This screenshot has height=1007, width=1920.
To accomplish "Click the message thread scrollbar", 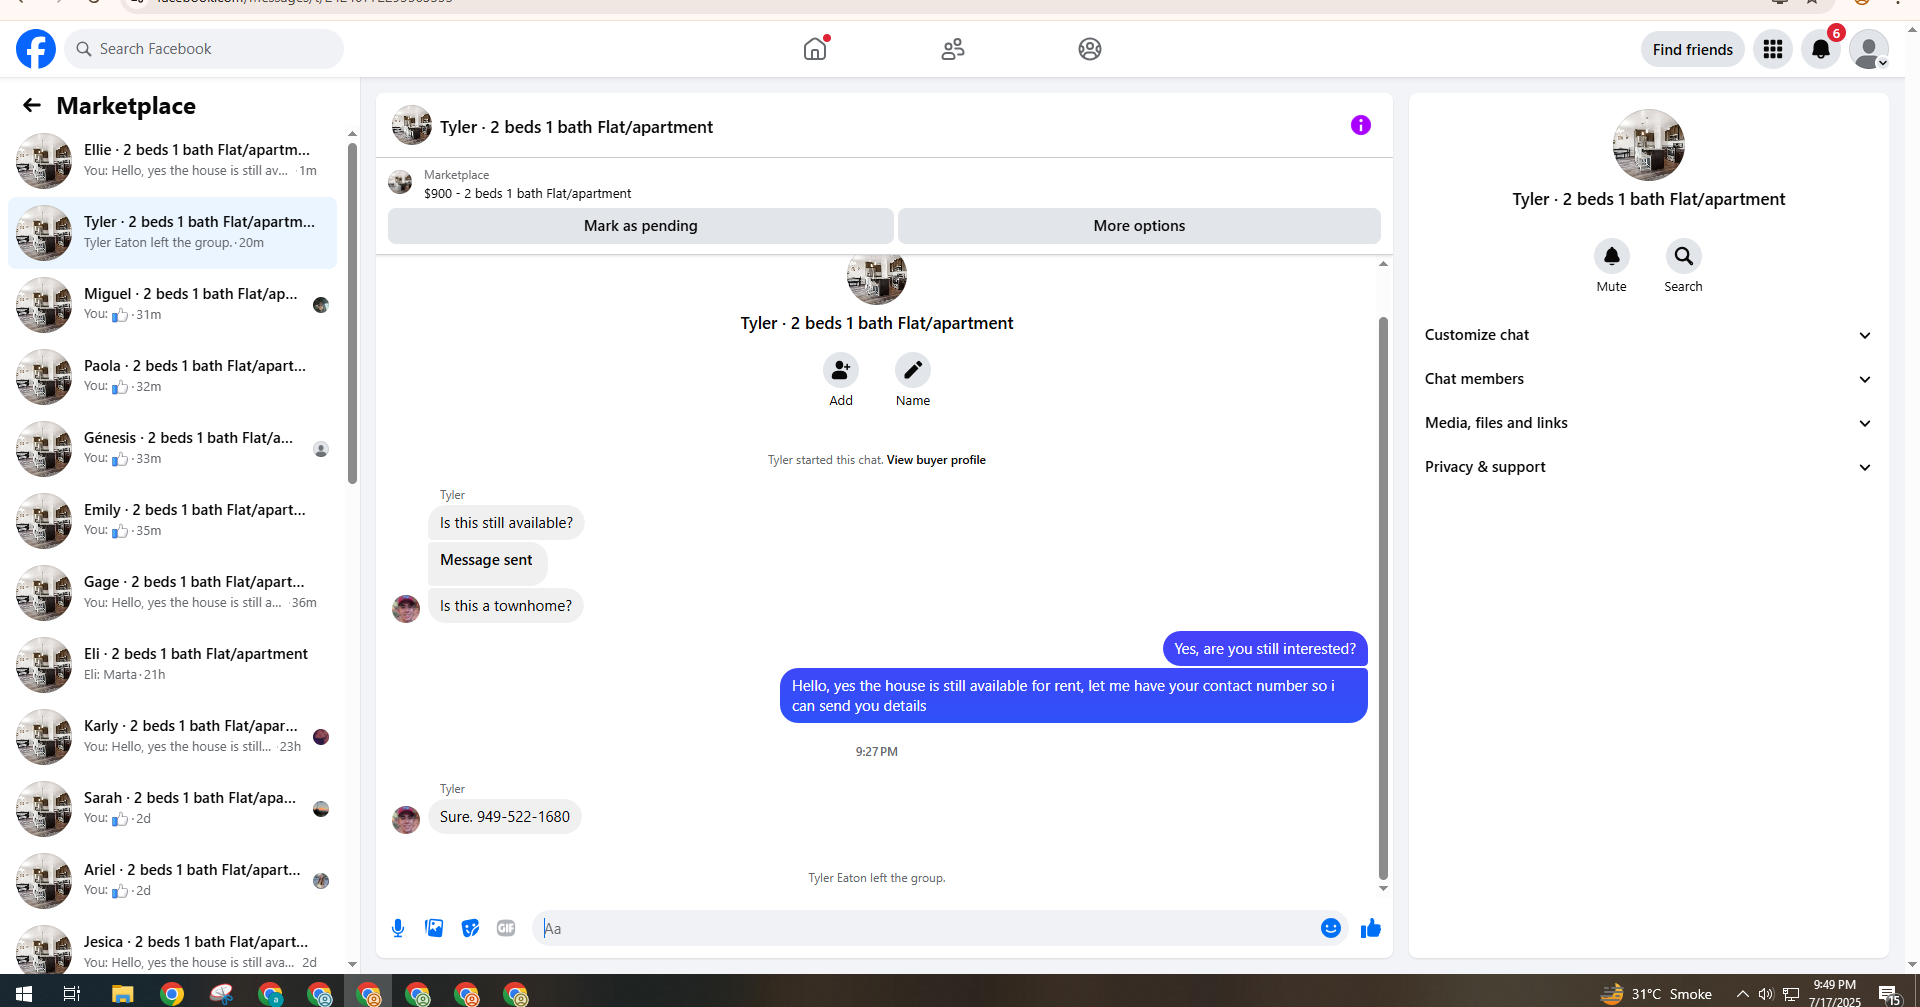I will (1383, 598).
